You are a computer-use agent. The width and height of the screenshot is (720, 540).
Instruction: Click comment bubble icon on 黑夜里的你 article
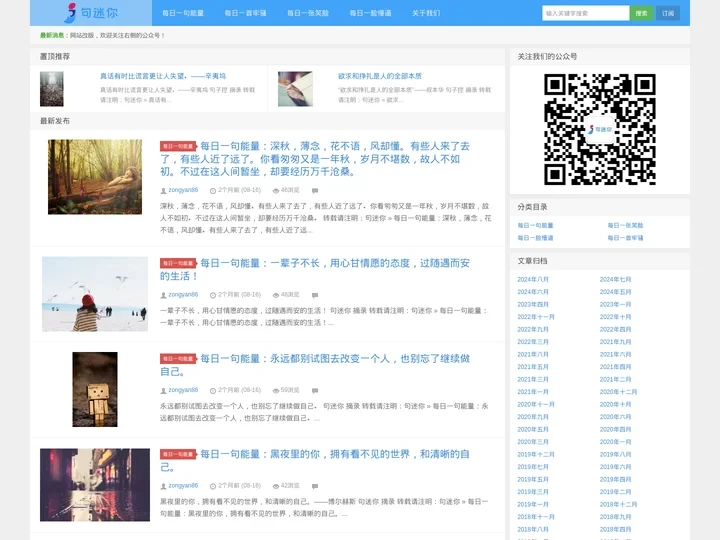315,486
